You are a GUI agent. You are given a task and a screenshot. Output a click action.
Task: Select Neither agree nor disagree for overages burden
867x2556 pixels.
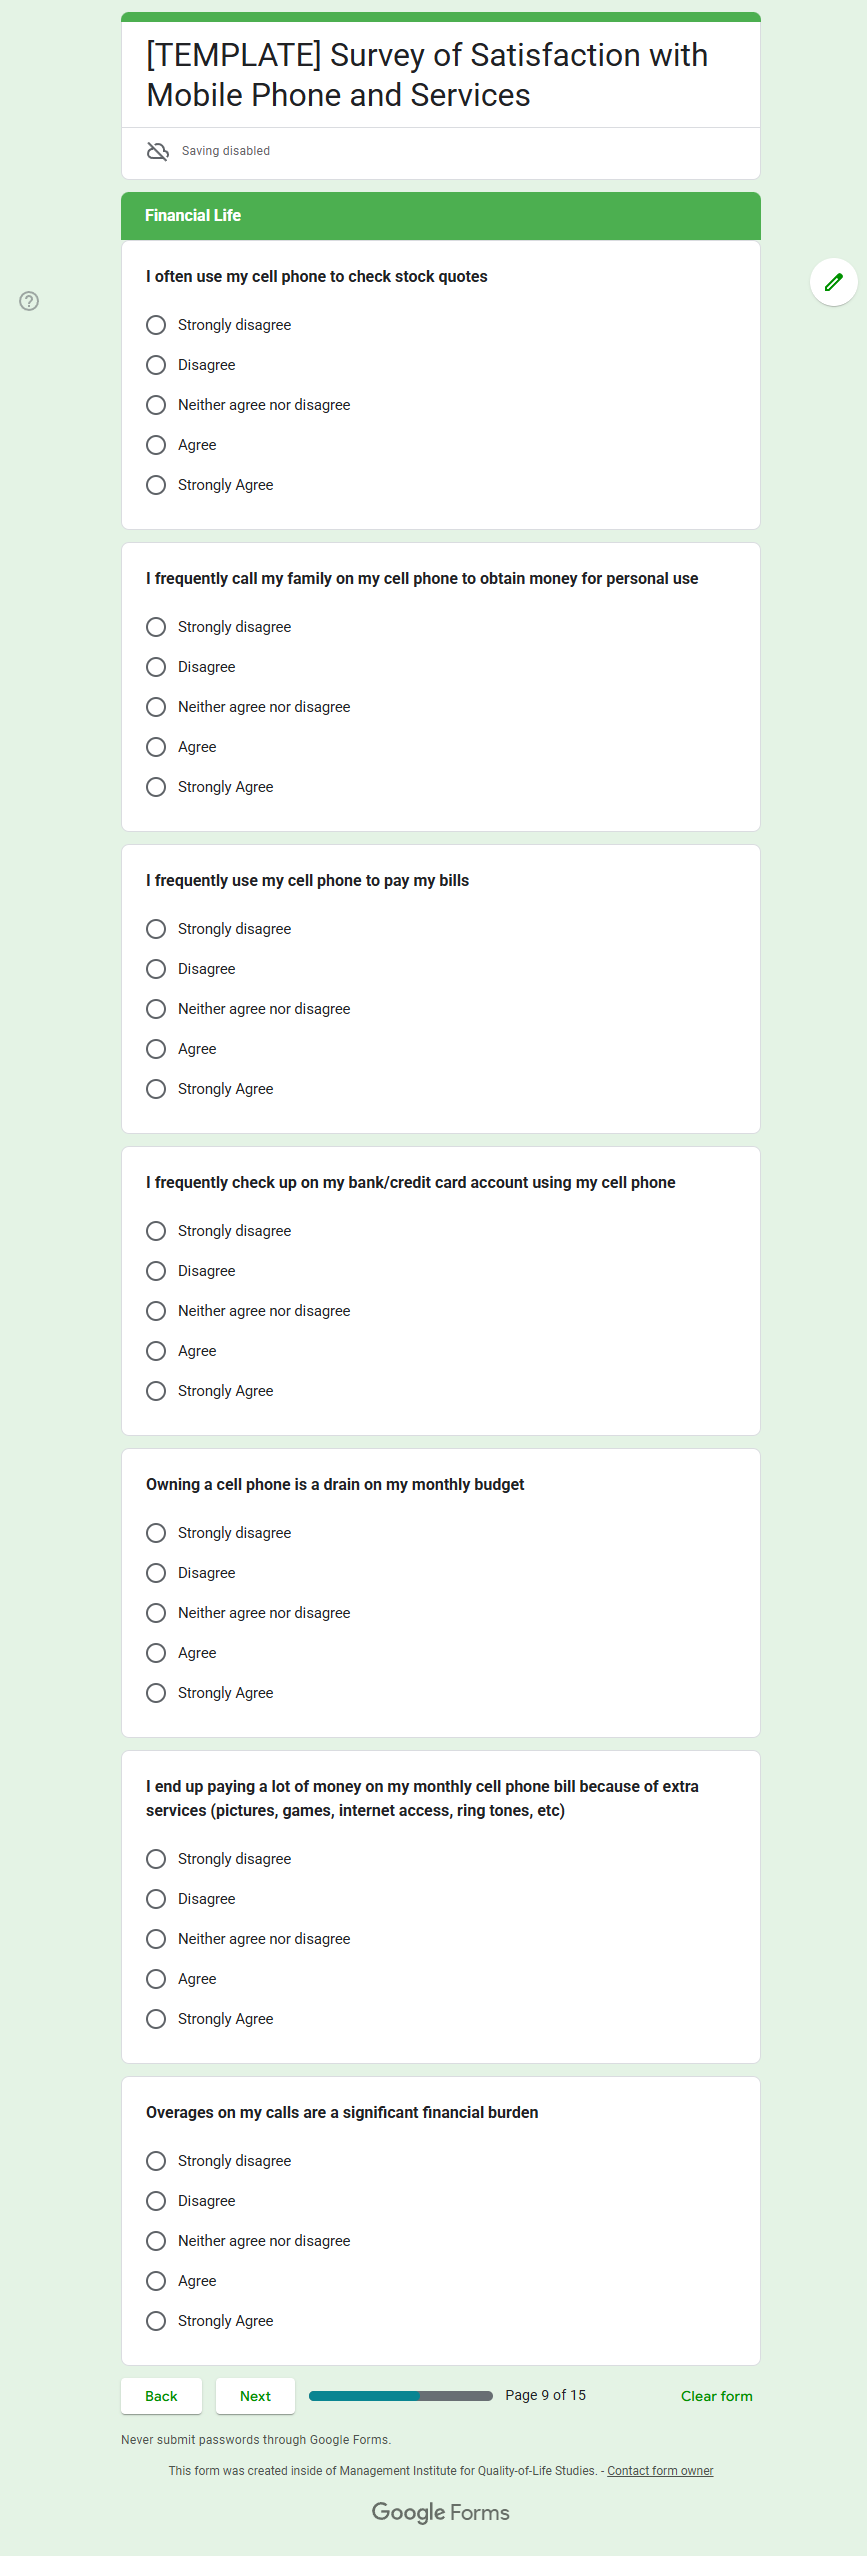(156, 2241)
